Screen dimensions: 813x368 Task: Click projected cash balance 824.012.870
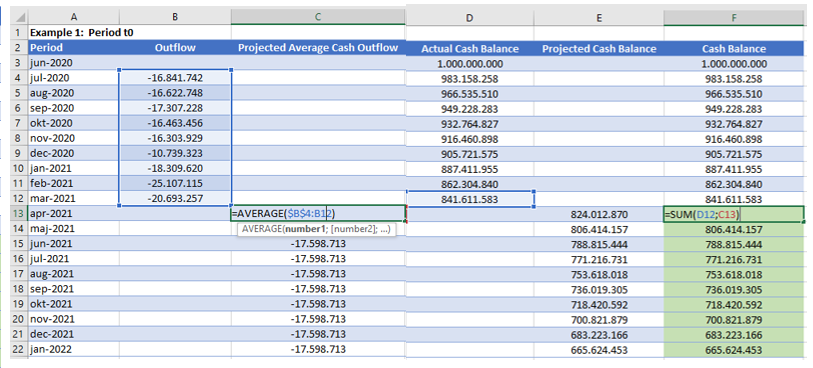598,214
